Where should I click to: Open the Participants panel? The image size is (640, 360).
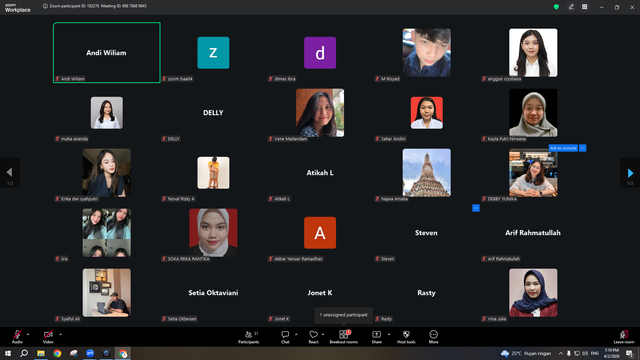tap(249, 337)
